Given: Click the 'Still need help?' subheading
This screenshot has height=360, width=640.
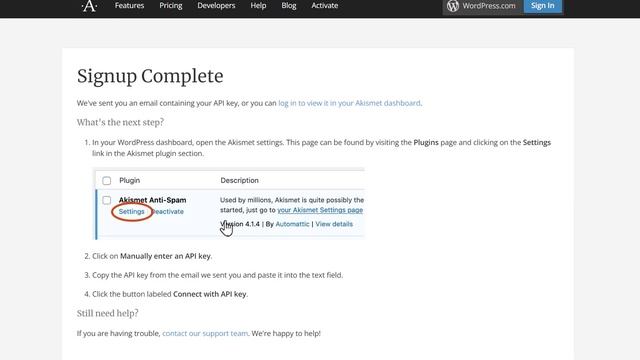Looking at the screenshot, I should pyautogui.click(x=108, y=313).
